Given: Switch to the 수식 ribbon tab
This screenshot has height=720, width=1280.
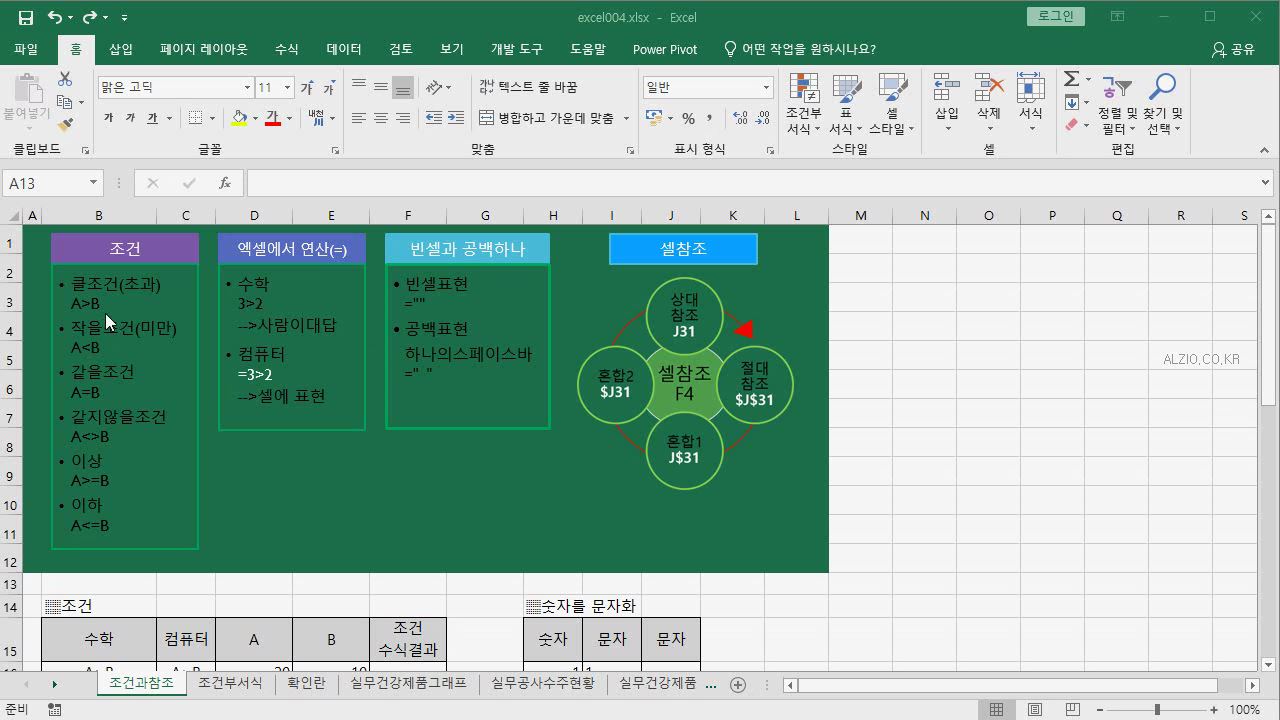Looking at the screenshot, I should pyautogui.click(x=286, y=49).
